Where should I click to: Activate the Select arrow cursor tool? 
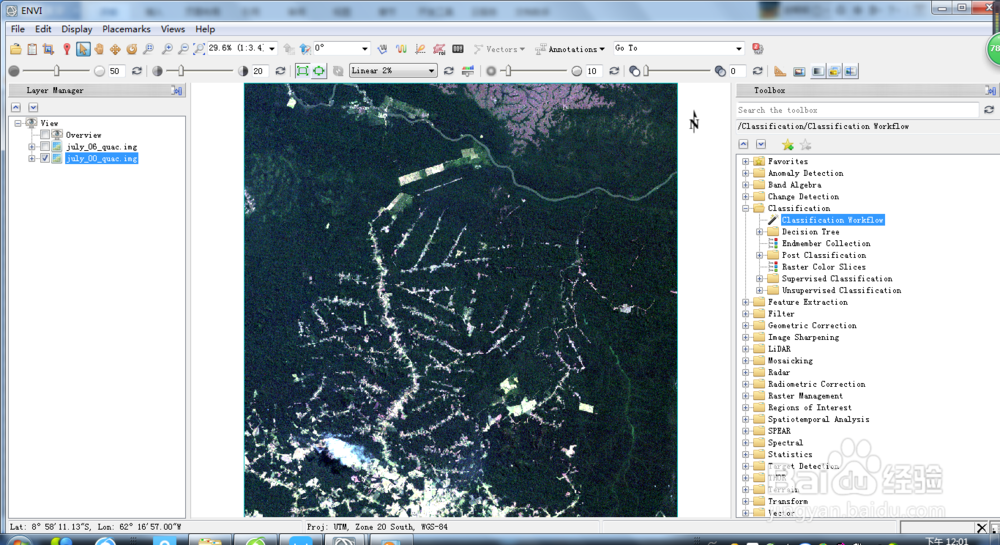(83, 49)
